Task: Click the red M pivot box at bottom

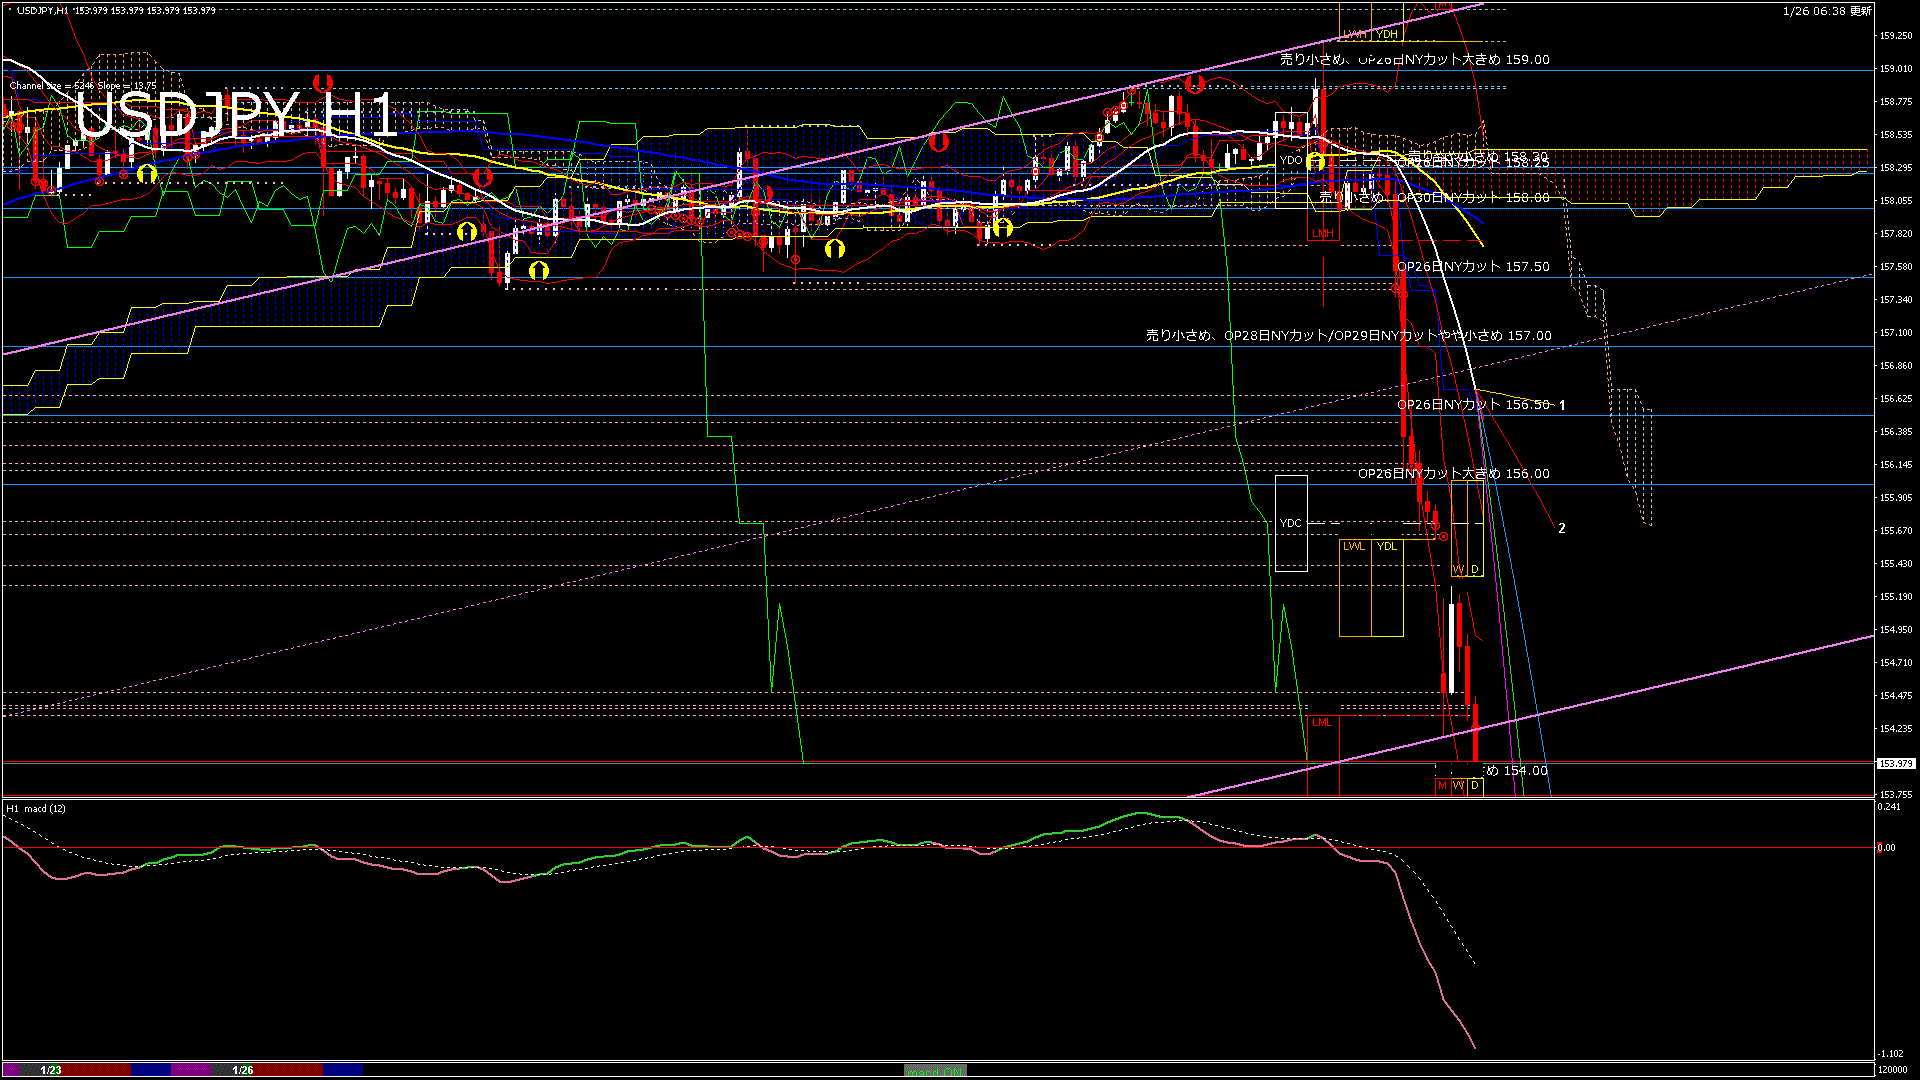Action: coord(1442,786)
